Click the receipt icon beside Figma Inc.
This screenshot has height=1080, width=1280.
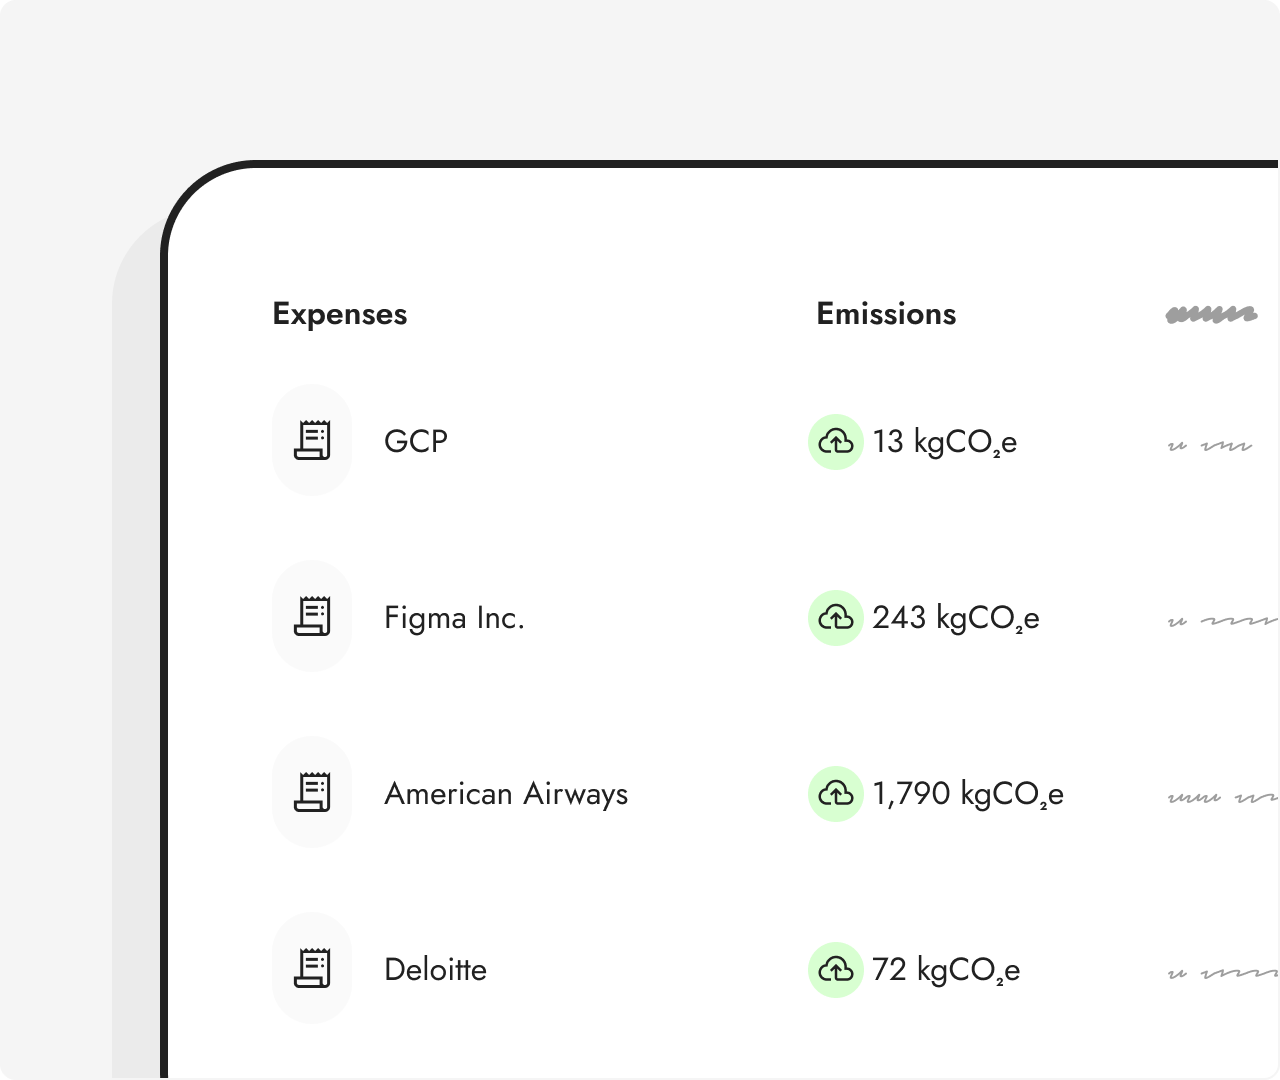(312, 616)
